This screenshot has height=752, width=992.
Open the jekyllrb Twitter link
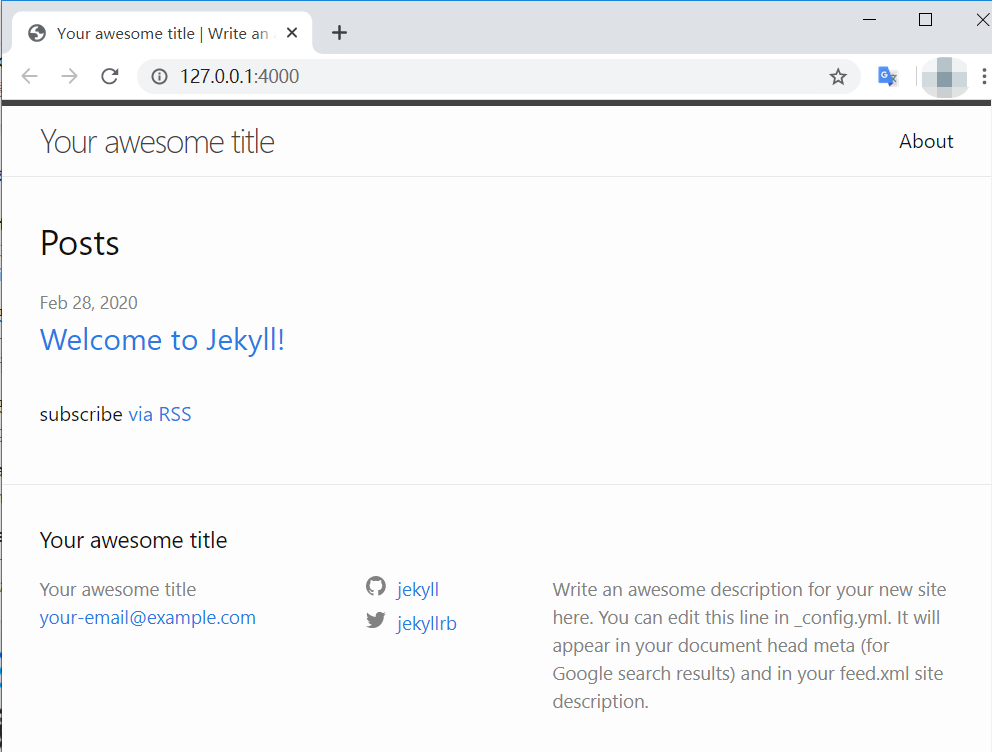tap(427, 624)
